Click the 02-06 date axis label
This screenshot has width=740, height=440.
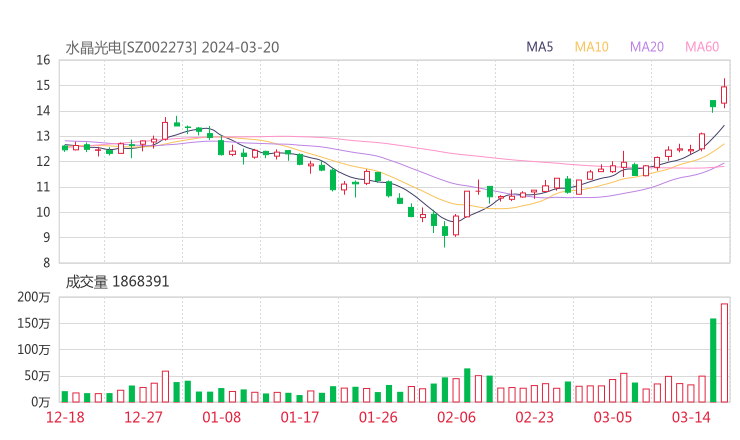click(456, 417)
